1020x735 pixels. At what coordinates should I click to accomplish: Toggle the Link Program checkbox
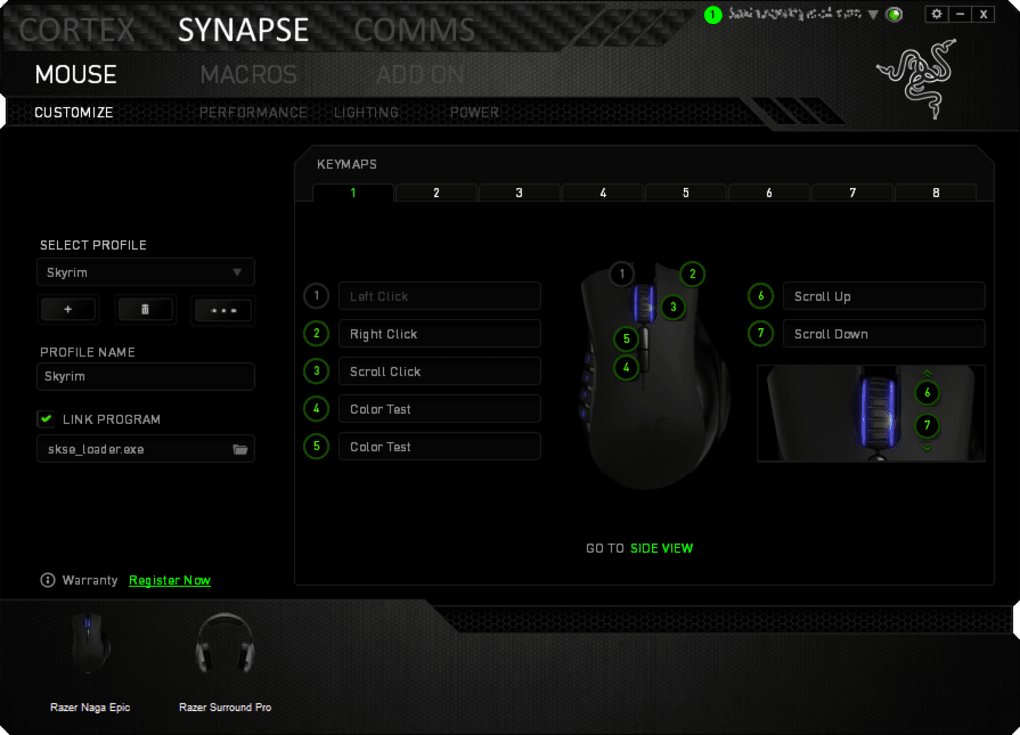pyautogui.click(x=44, y=418)
